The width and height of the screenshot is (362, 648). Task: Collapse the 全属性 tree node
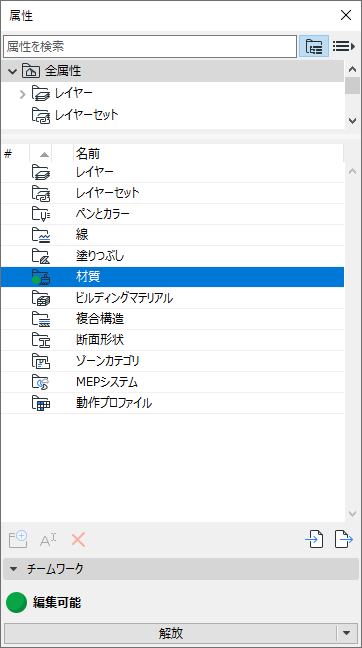[12, 71]
